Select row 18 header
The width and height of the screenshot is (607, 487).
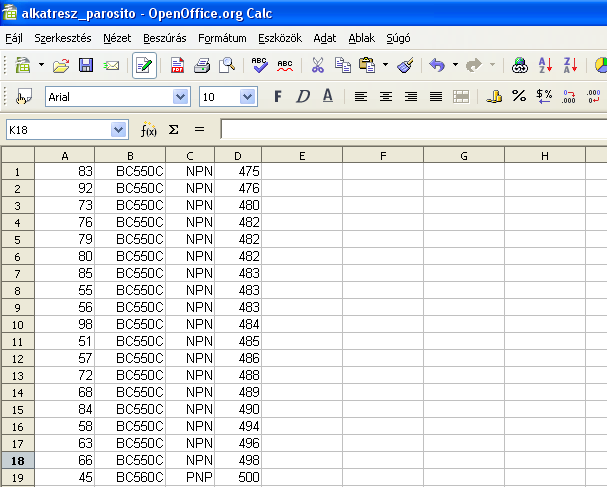pos(17,461)
